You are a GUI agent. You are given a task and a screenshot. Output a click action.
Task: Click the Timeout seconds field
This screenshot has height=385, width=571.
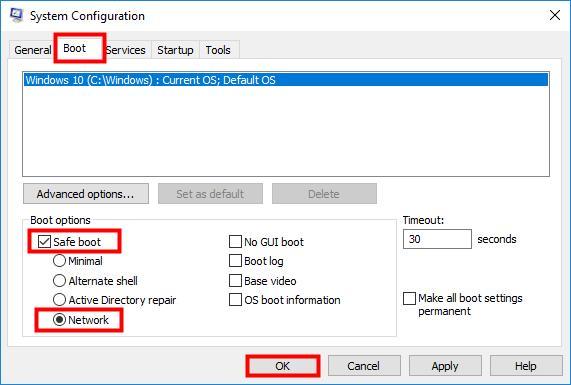click(x=437, y=239)
